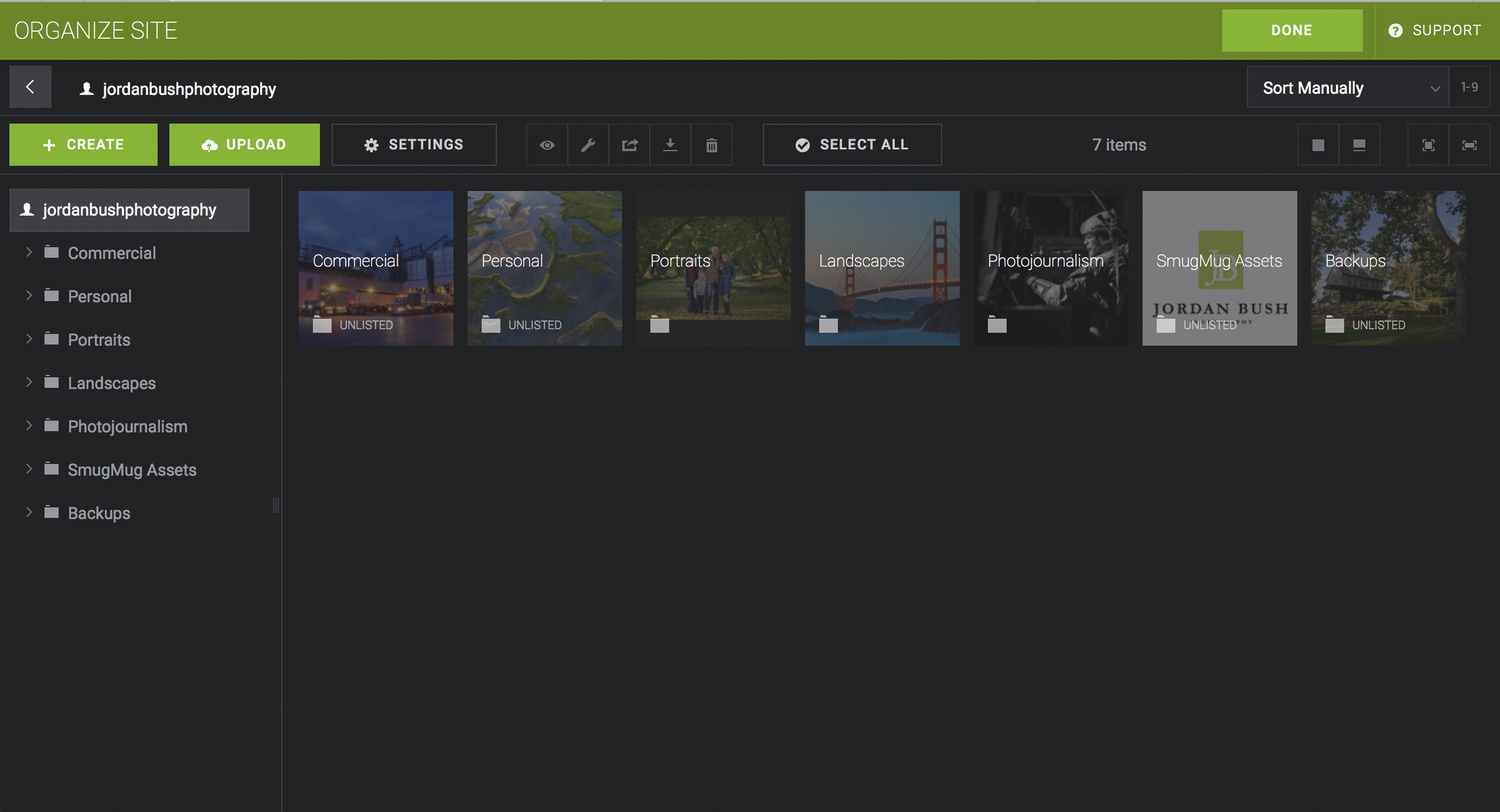Open the Sort Manually dropdown
The height and width of the screenshot is (812, 1500).
pos(1348,87)
